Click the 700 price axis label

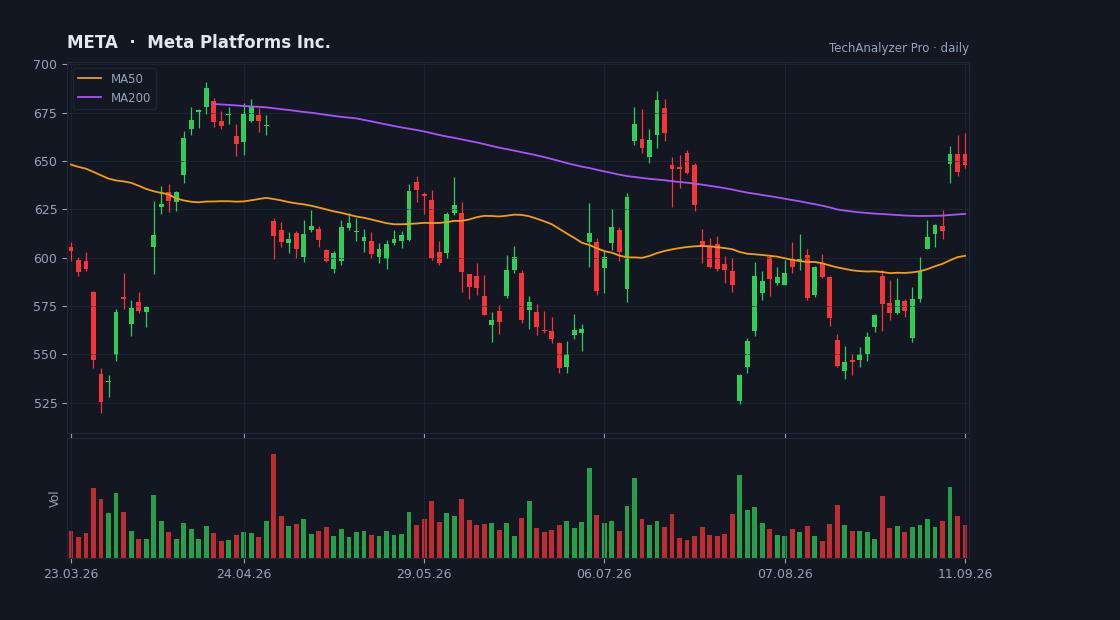tap(45, 64)
